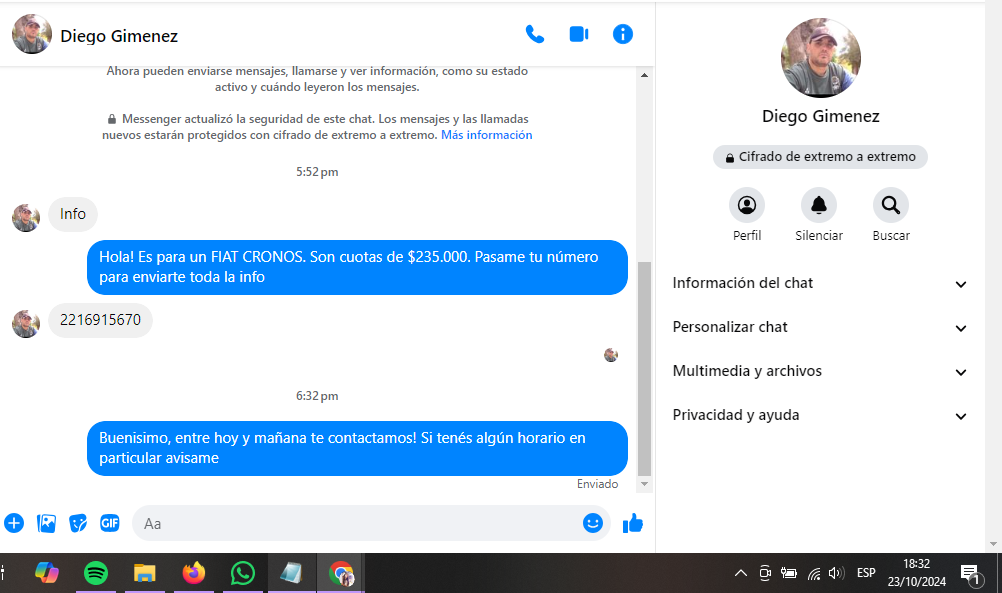Expand Multimedia y archivos section

coord(820,372)
